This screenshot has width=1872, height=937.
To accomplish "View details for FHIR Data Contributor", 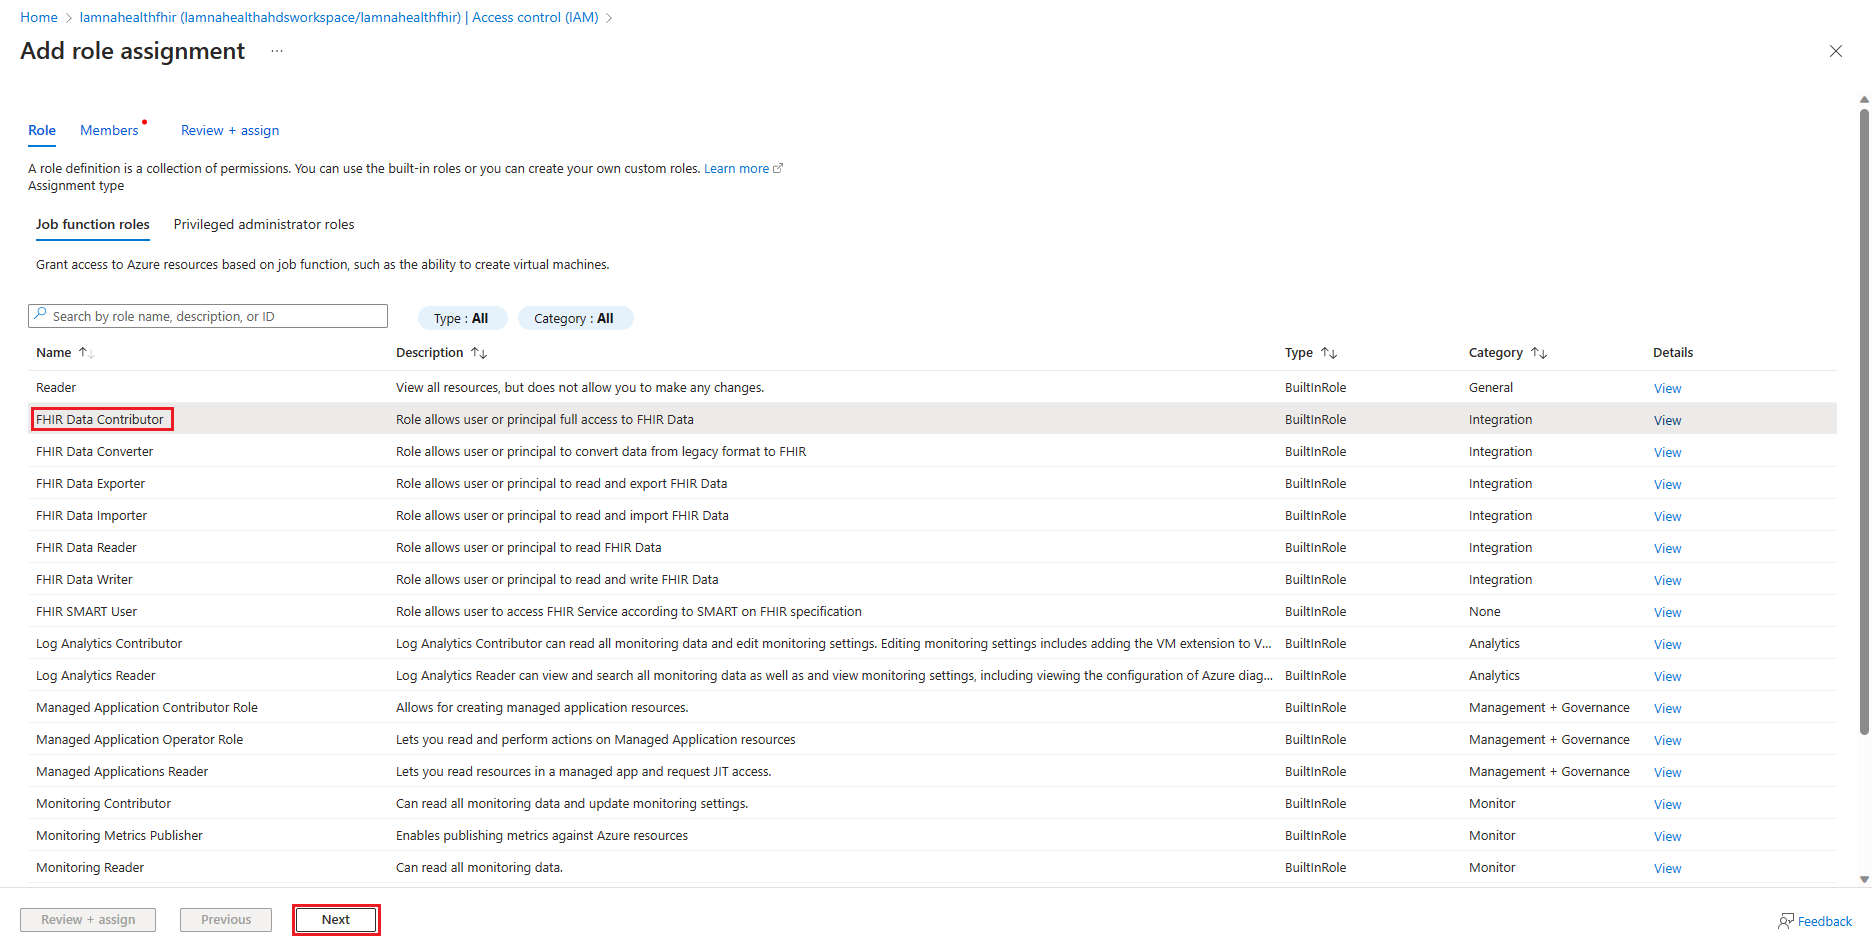I will pyautogui.click(x=1667, y=421).
